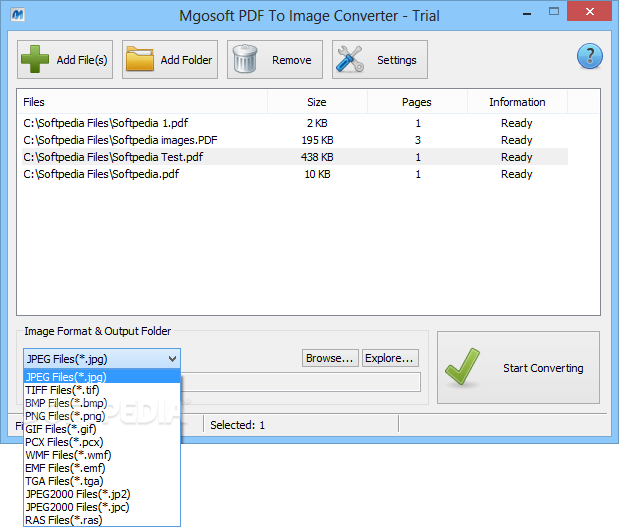Collapse the image format dropdown arrow
The height and width of the screenshot is (527, 619).
[x=172, y=359]
